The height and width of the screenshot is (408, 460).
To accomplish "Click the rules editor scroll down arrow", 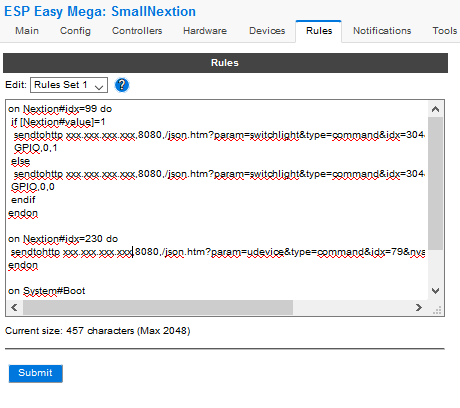I will coord(435,291).
